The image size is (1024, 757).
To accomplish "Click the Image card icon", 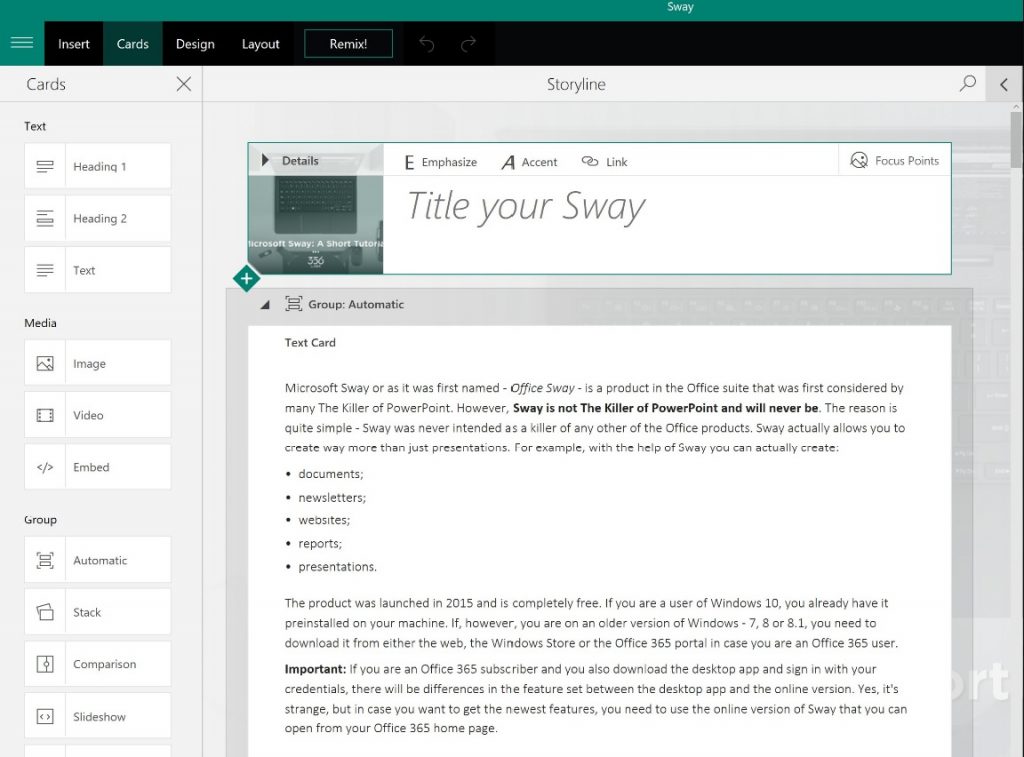I will pos(45,363).
